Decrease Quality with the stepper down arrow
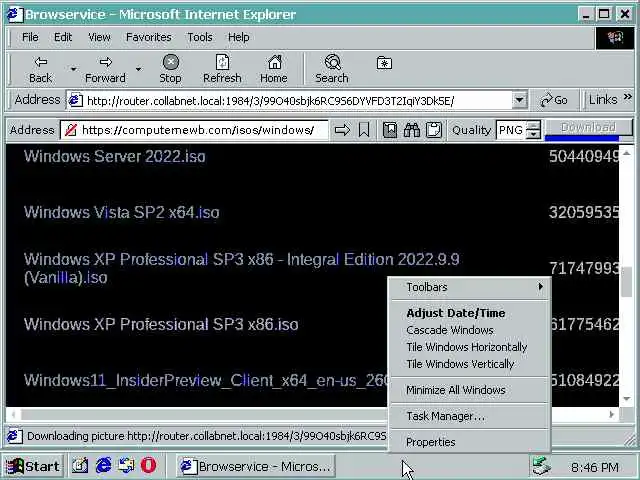The image size is (640, 480). 533,135
